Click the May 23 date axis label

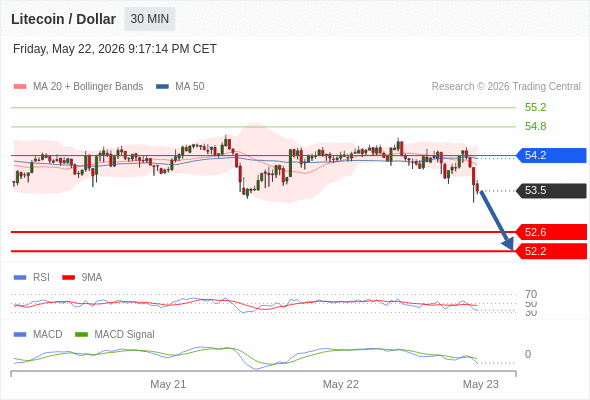click(481, 384)
